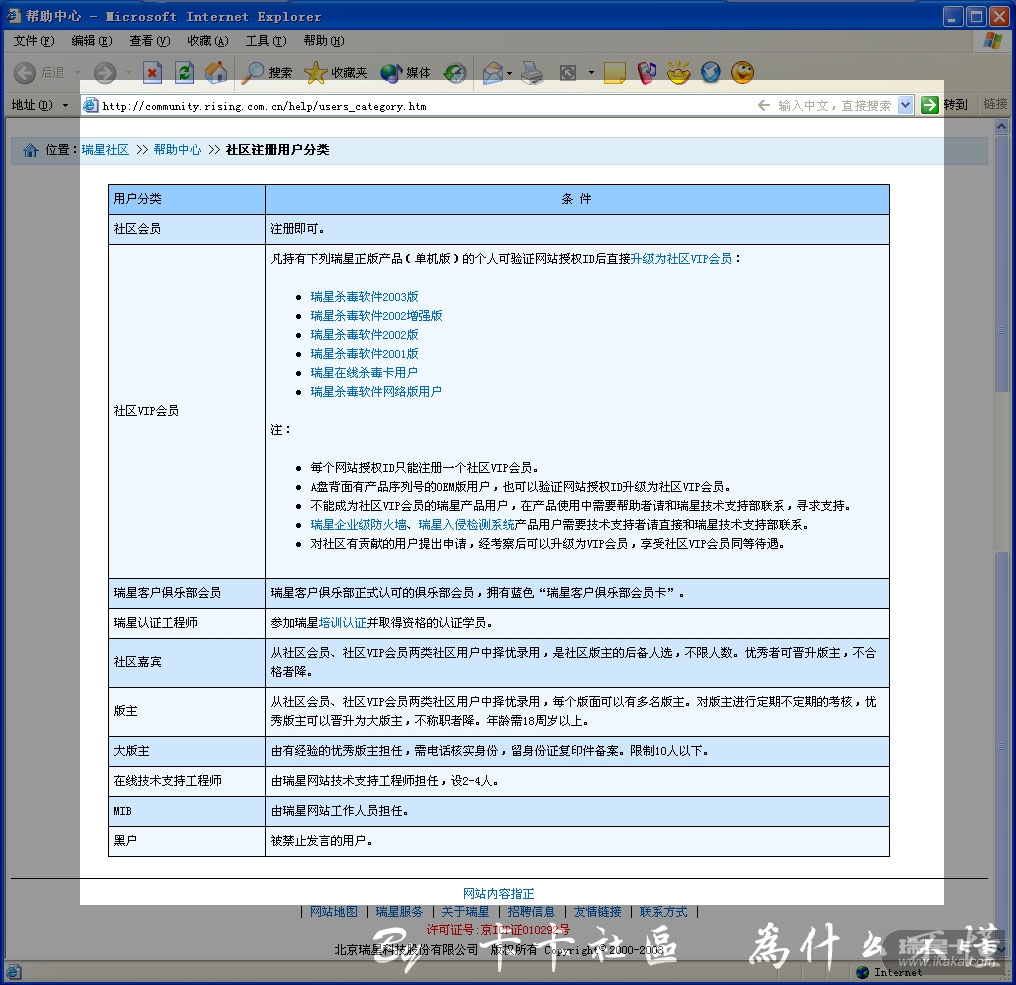The height and width of the screenshot is (985, 1016).
Task: Click the Mail envelope toolbar icon
Action: click(x=492, y=72)
